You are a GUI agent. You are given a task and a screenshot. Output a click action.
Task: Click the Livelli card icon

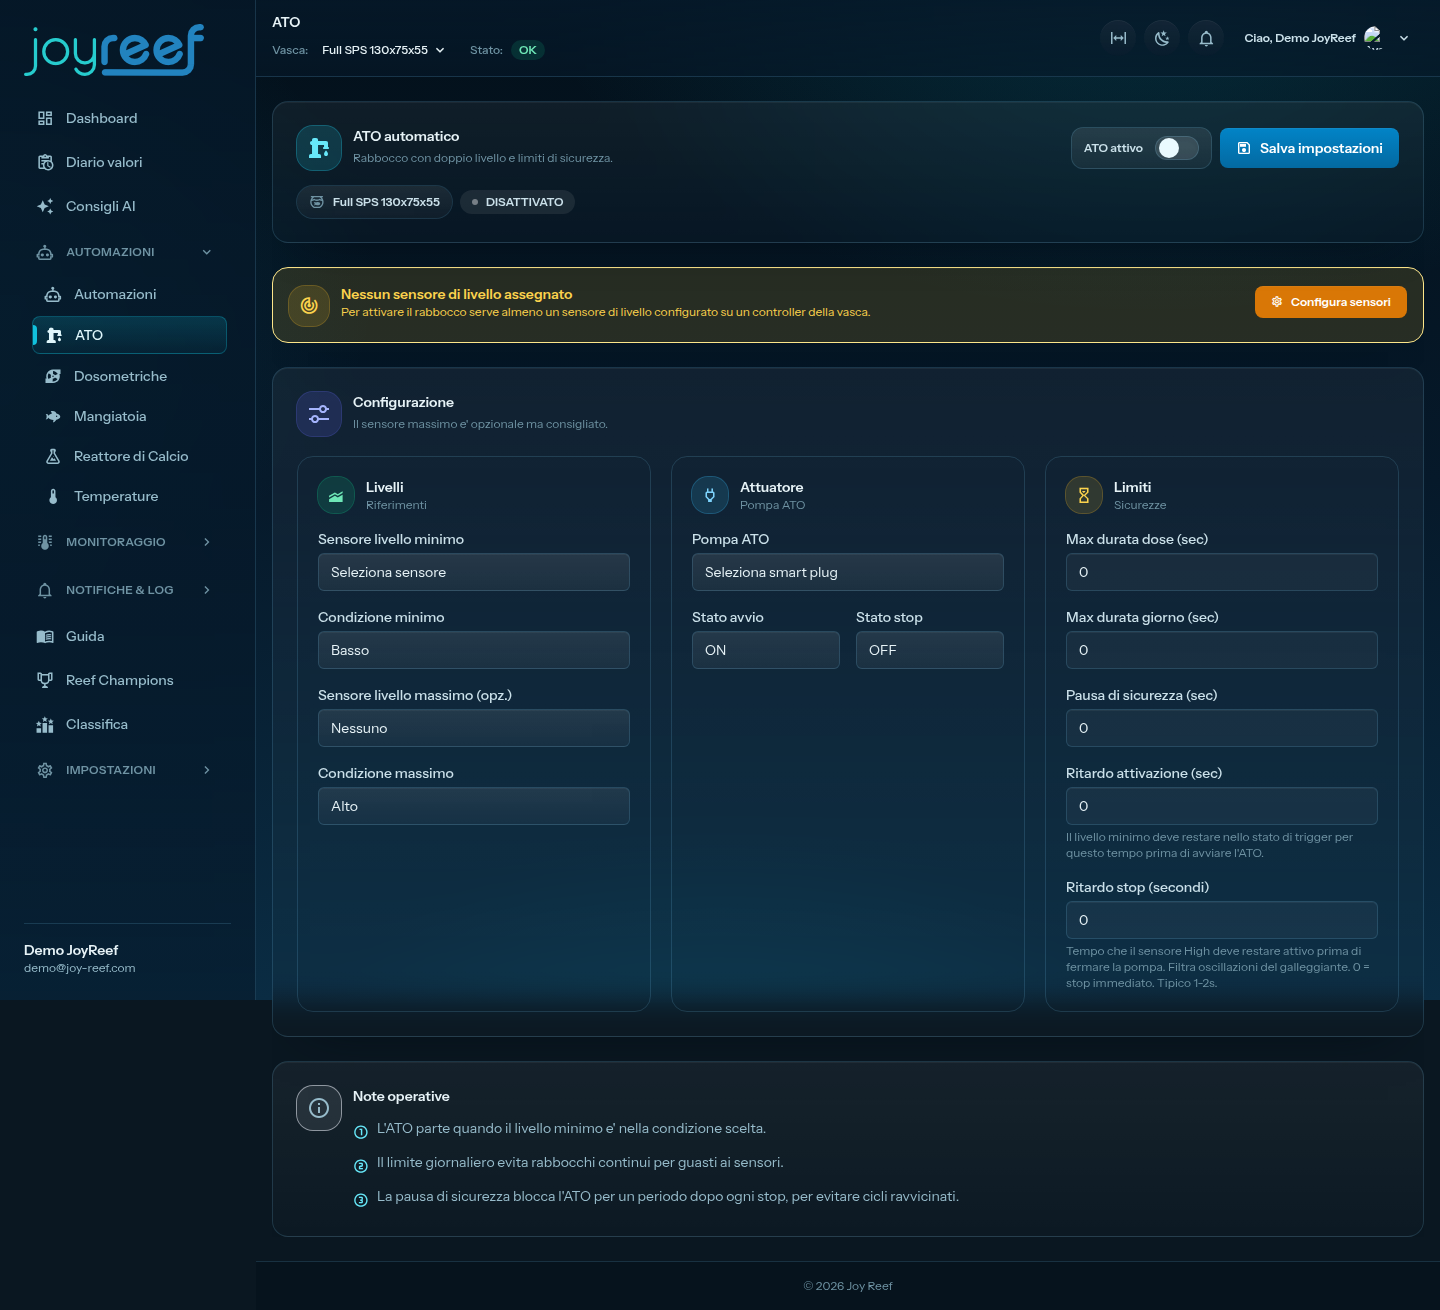point(336,495)
